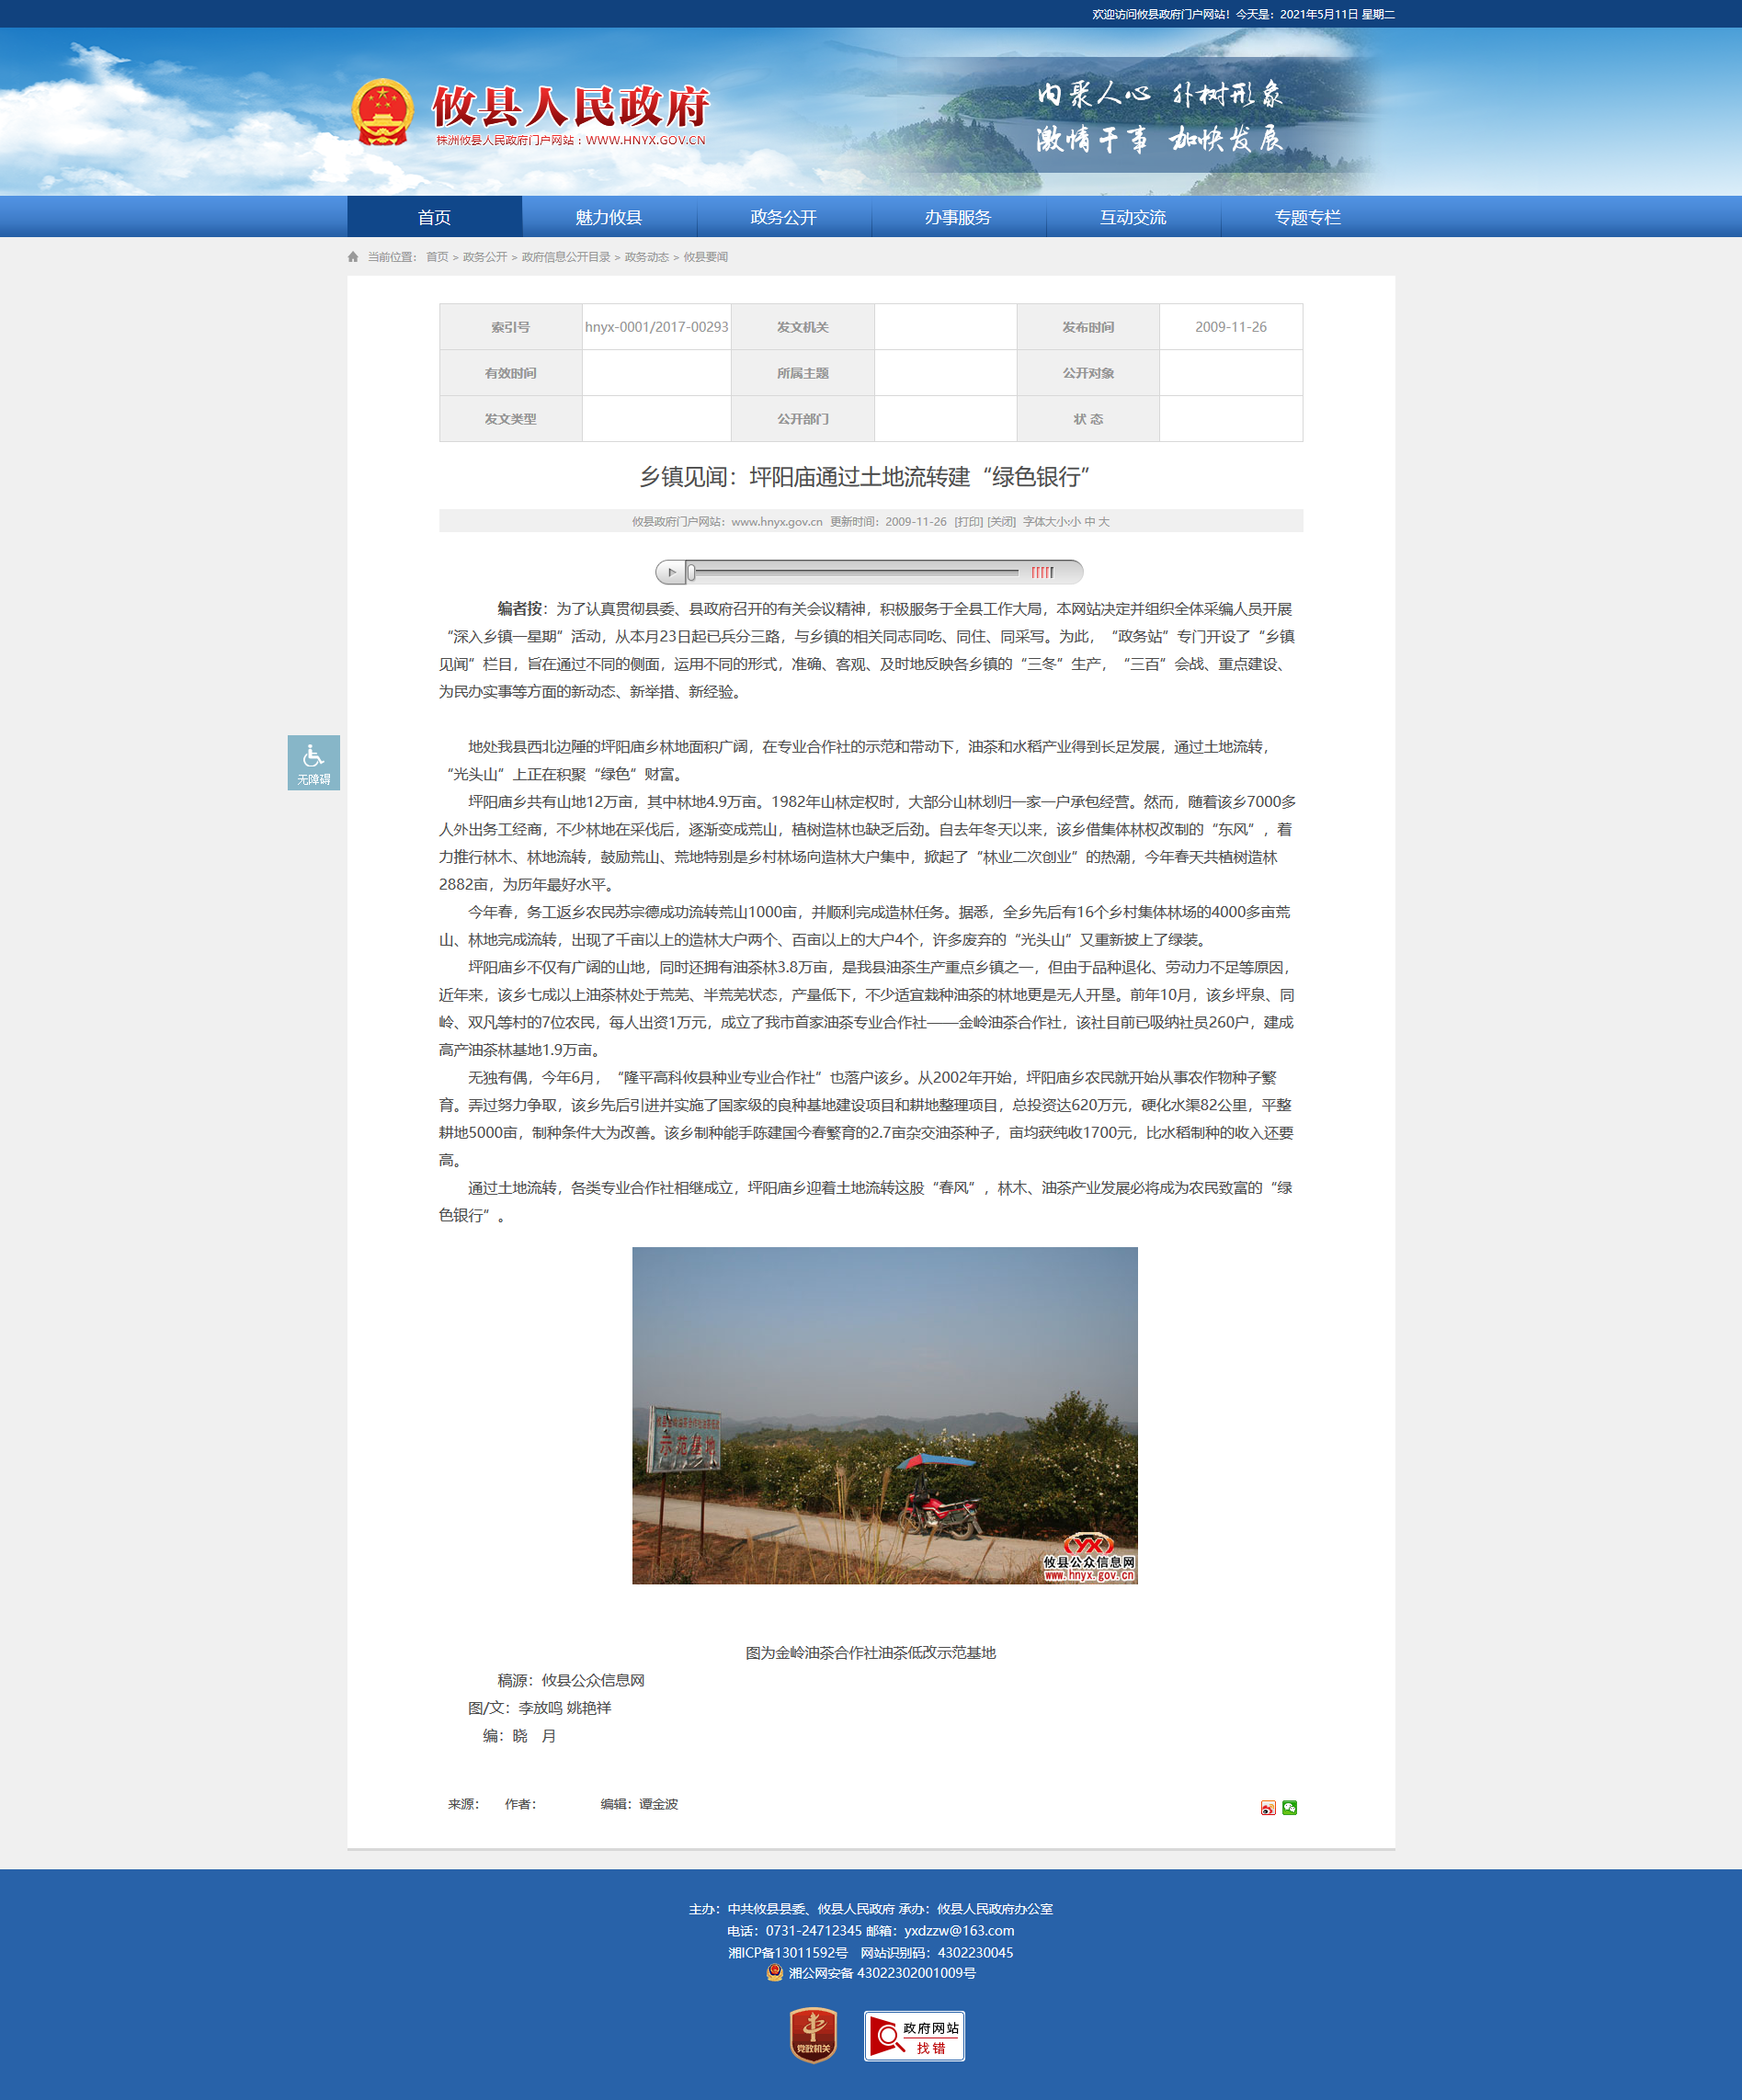Screen dimensions: 1742x2100
Task: Open 攸县要闻 breadcrumb link
Action: tap(705, 257)
